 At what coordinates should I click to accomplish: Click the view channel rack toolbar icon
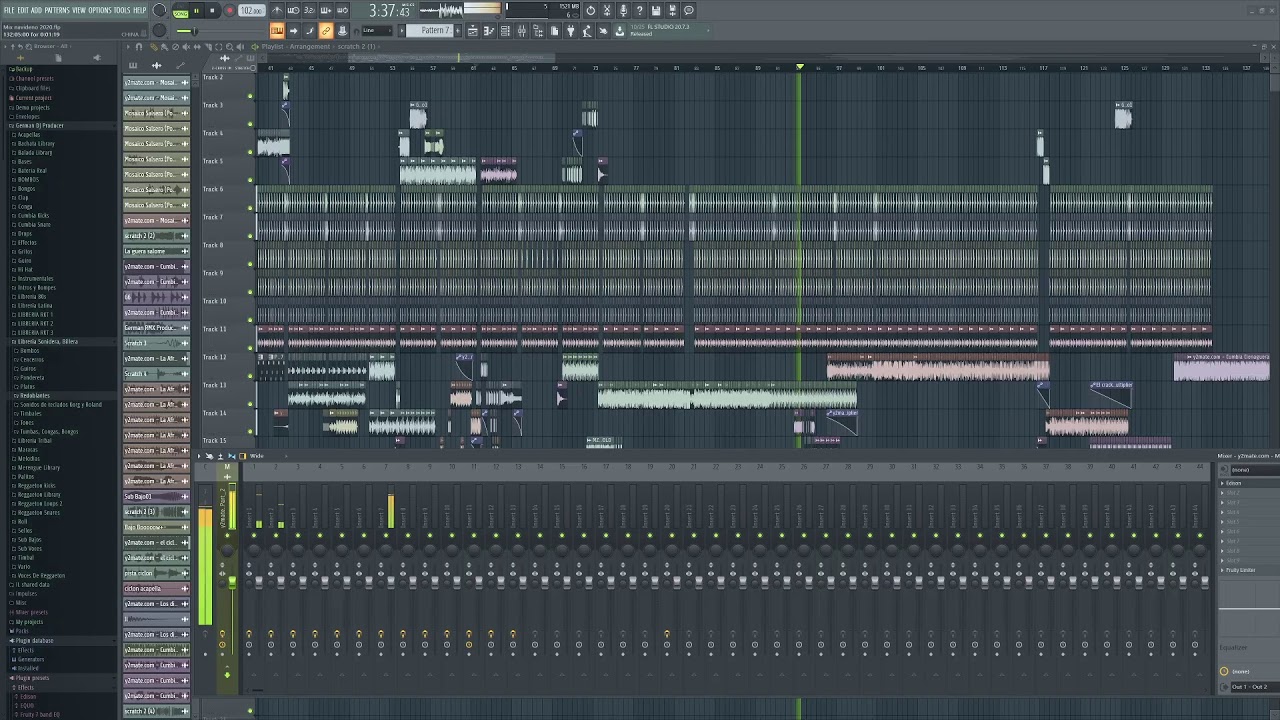(x=505, y=31)
